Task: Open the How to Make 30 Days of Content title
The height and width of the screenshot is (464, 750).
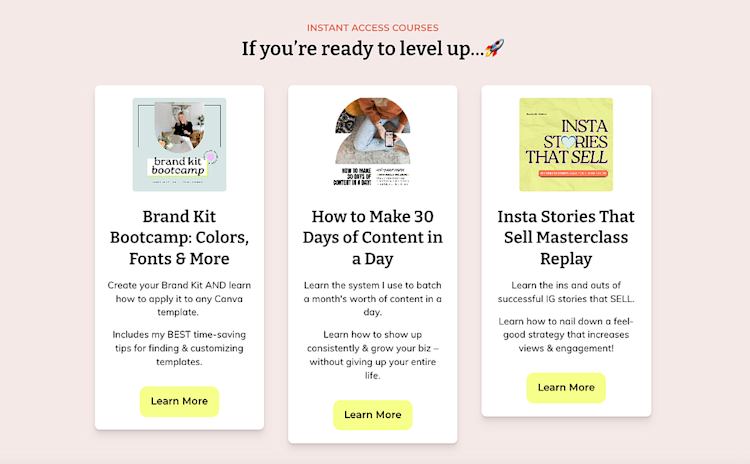Action: coord(373,237)
